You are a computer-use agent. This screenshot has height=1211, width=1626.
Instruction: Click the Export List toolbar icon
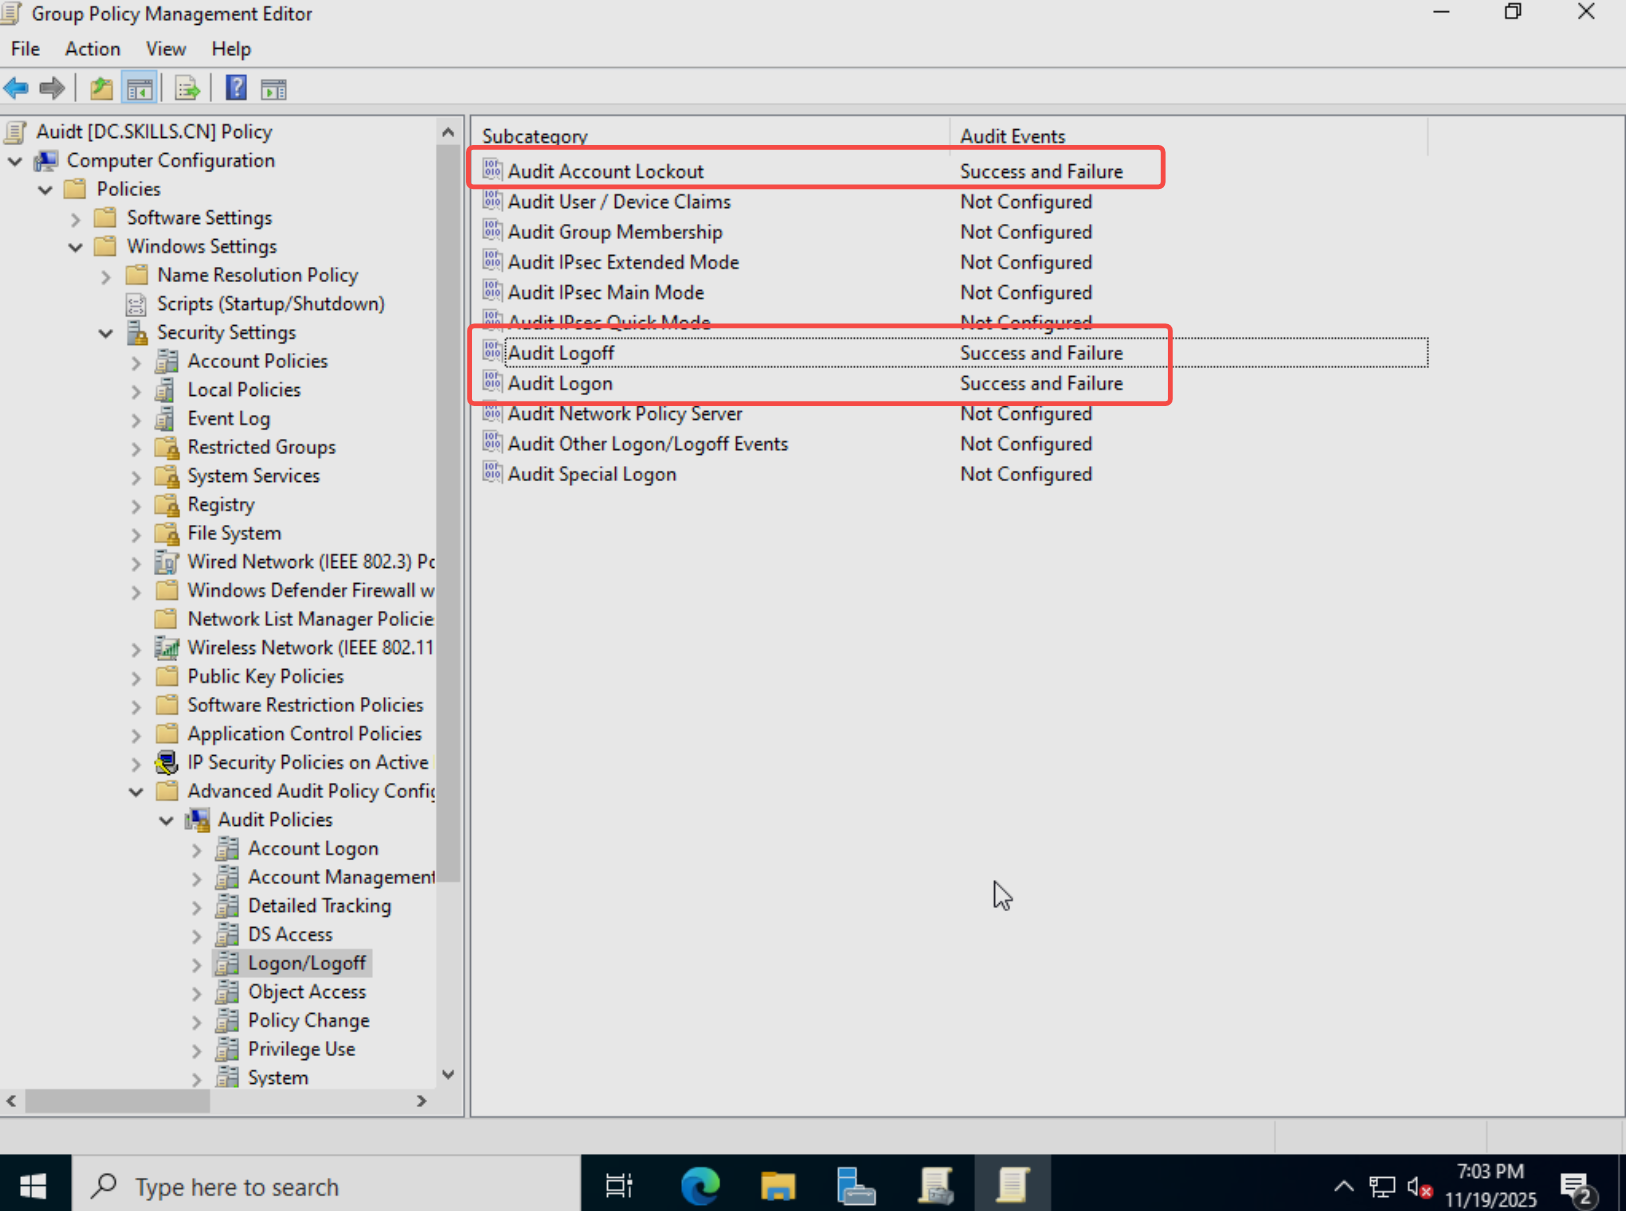(x=187, y=88)
